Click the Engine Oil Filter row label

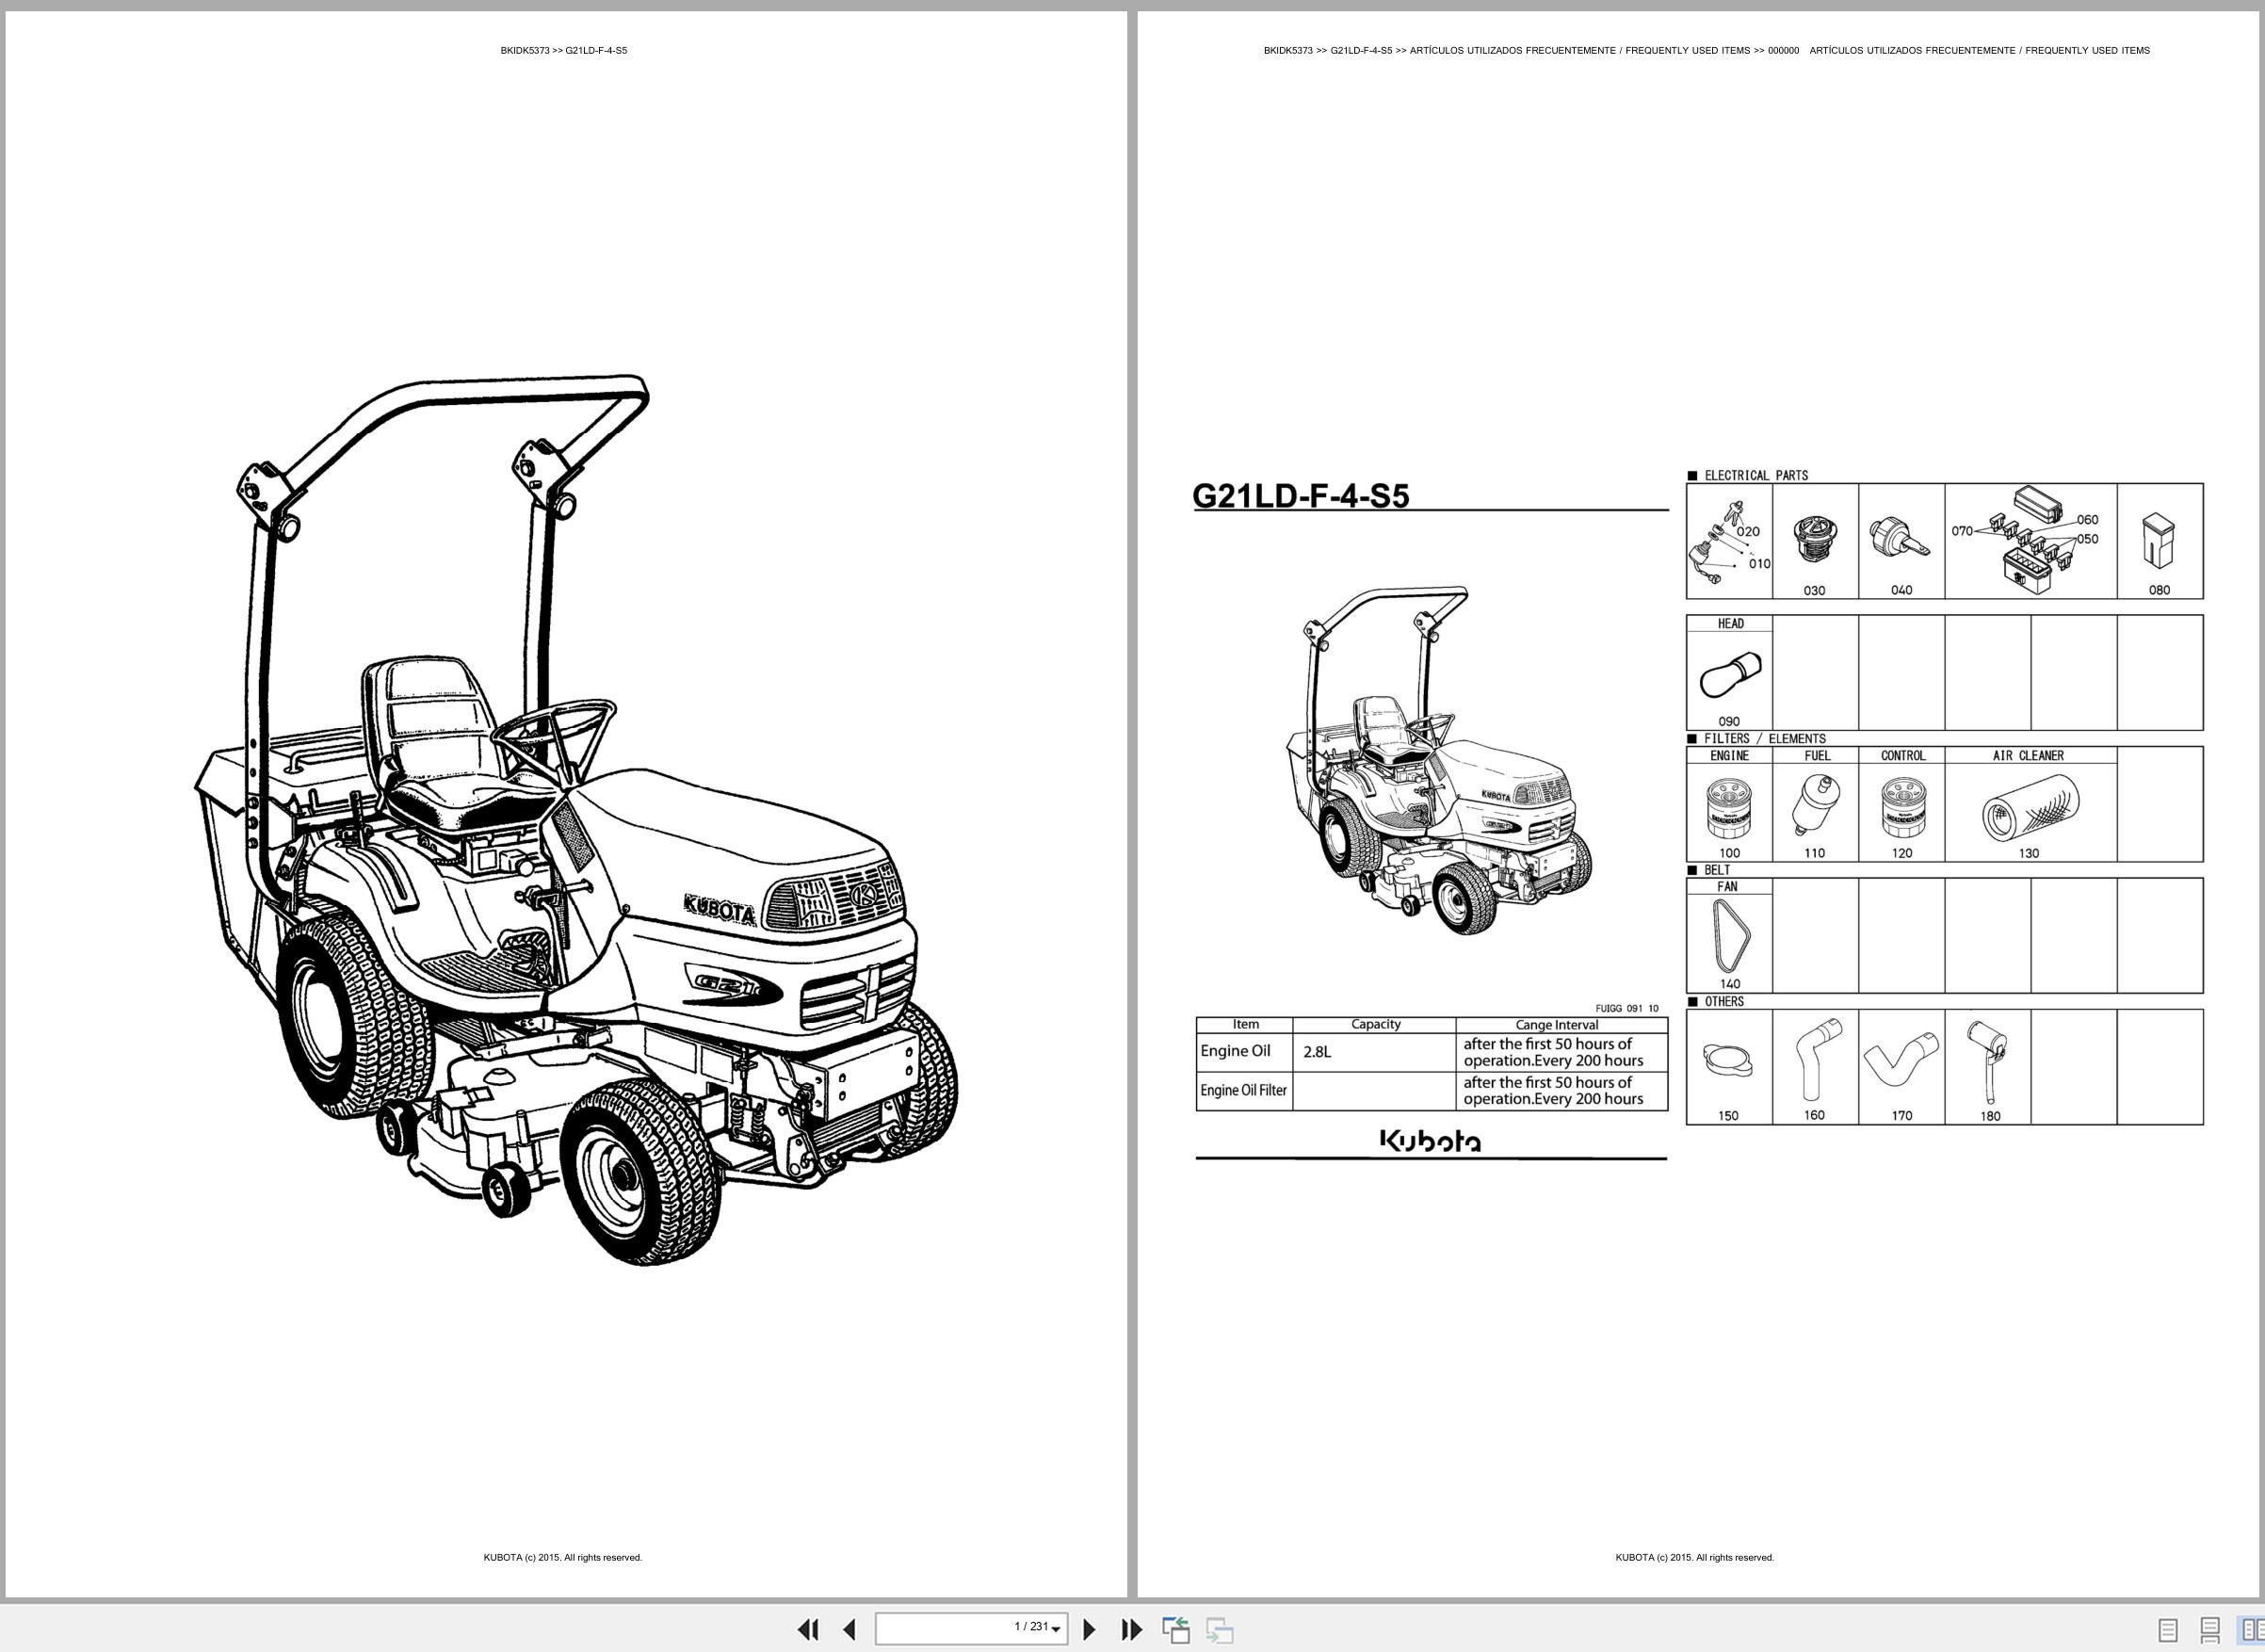click(x=1243, y=1090)
